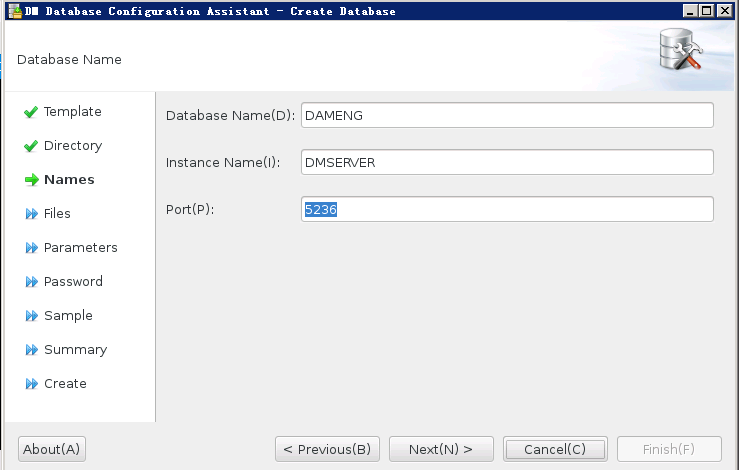Click the blue arrow icon beside Summary

[x=32, y=349]
